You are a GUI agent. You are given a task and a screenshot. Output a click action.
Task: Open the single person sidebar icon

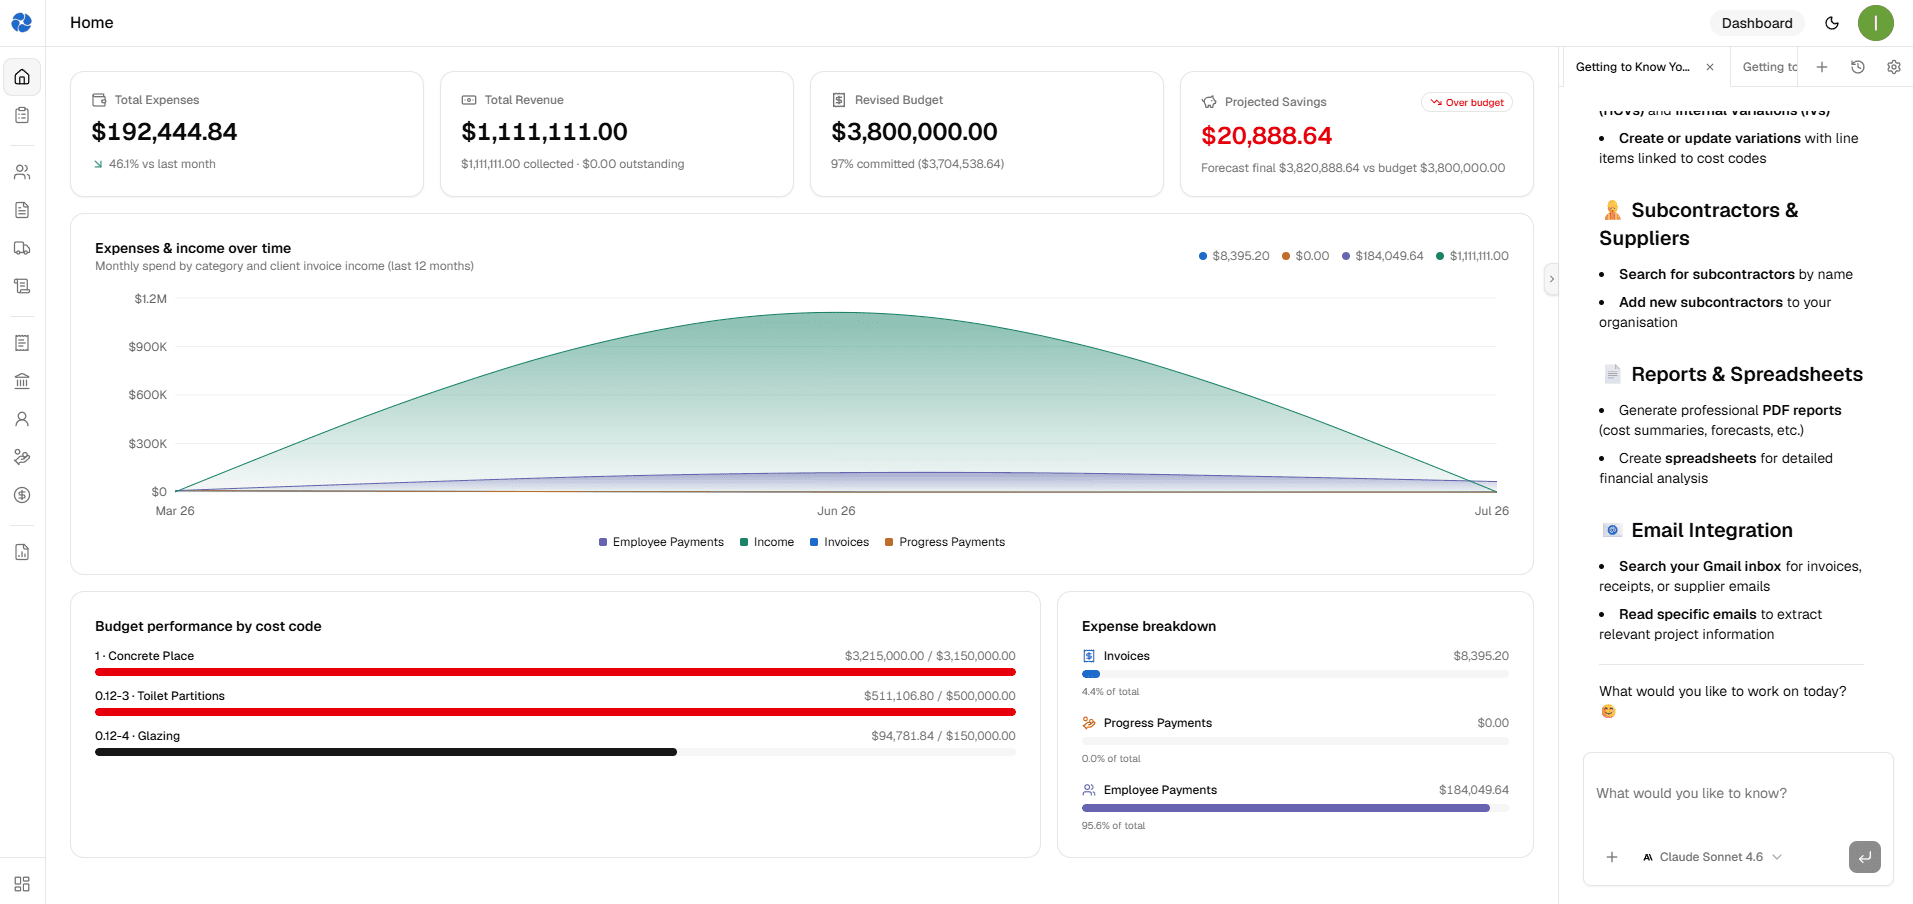point(22,419)
